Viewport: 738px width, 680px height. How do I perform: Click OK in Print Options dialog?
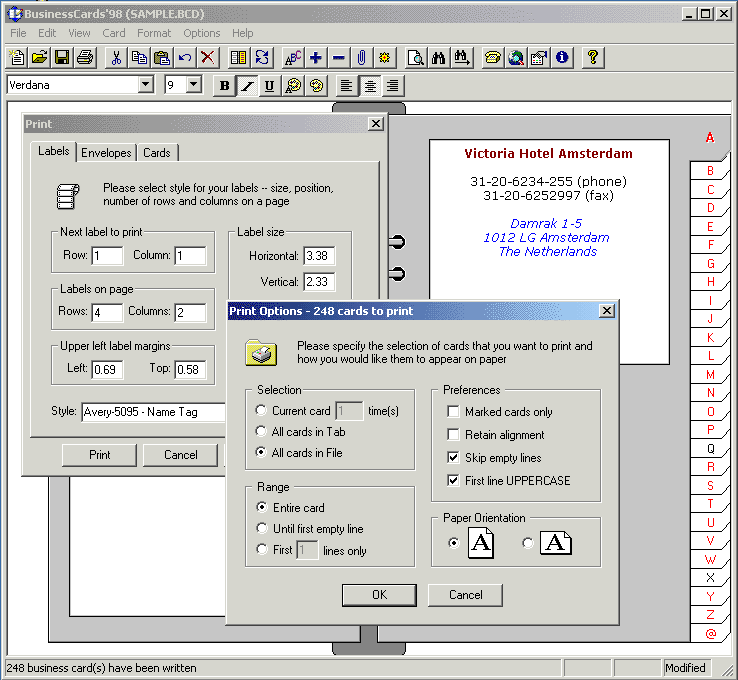click(x=379, y=595)
